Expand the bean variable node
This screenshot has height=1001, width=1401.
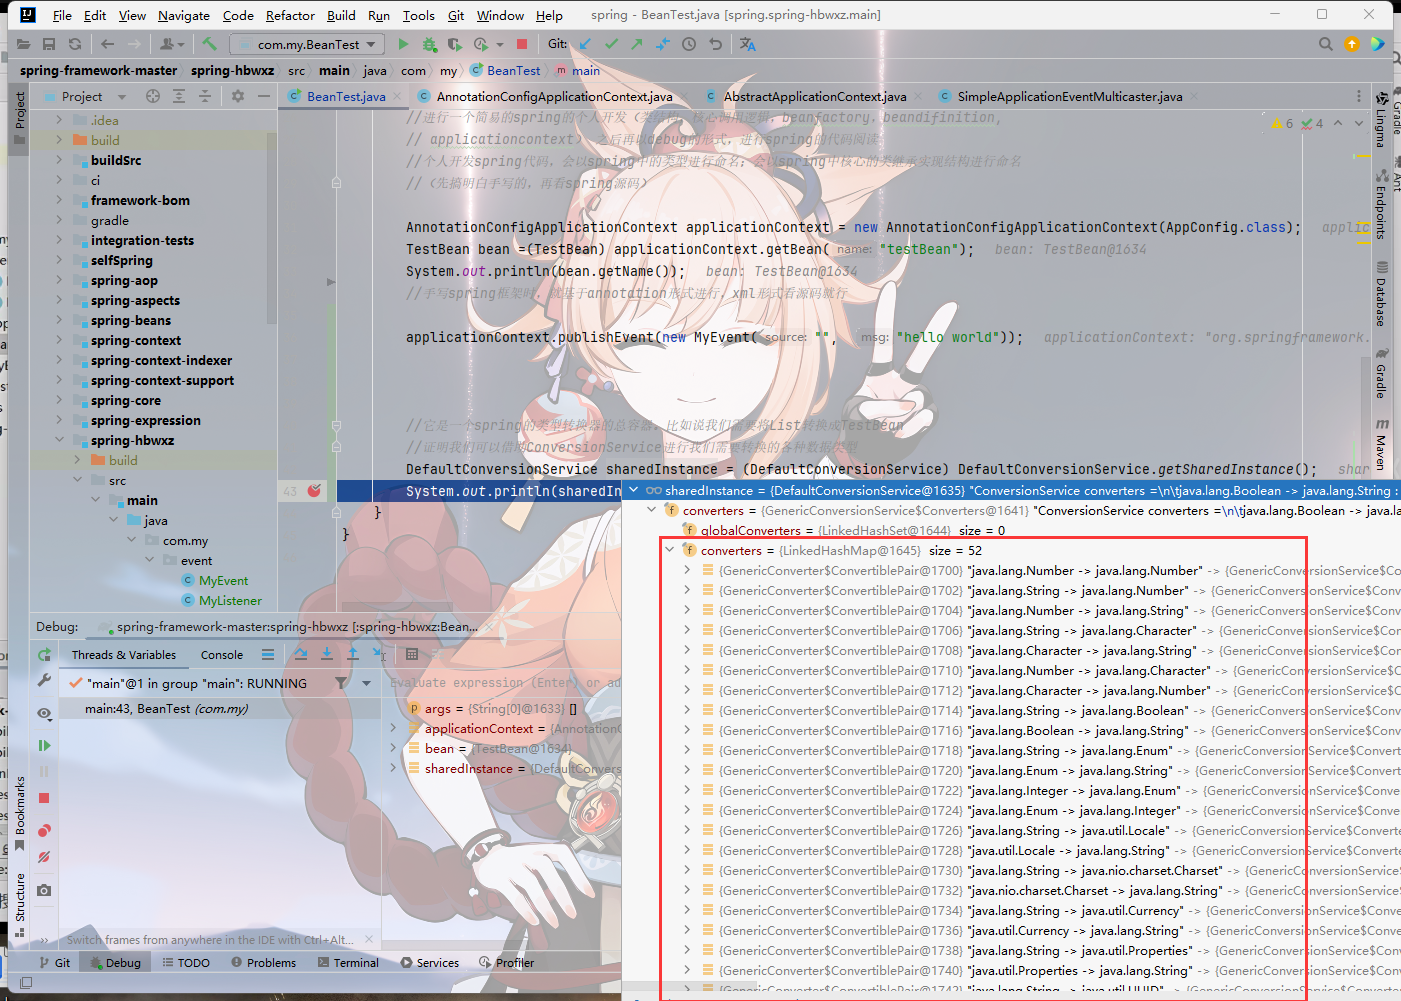click(394, 748)
